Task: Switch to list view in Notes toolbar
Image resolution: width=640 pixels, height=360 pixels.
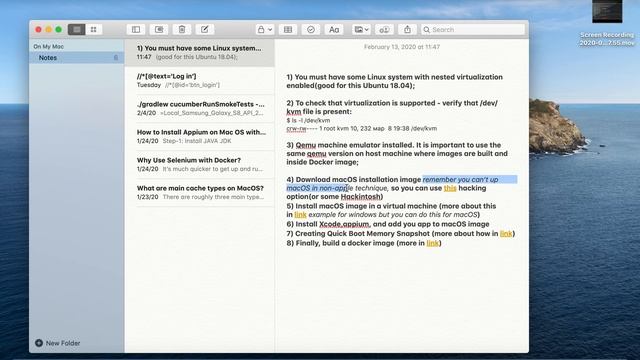Action: (76, 29)
